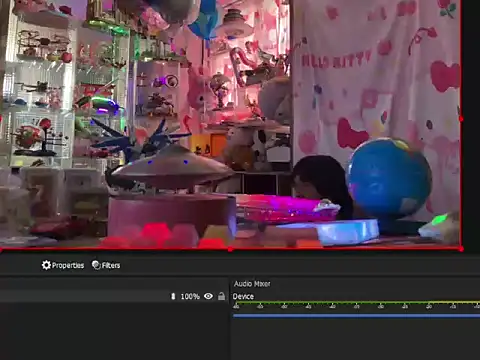Viewport: 480px width, 360px height.
Task: Click the Audio Mixer panel title
Action: point(252,284)
